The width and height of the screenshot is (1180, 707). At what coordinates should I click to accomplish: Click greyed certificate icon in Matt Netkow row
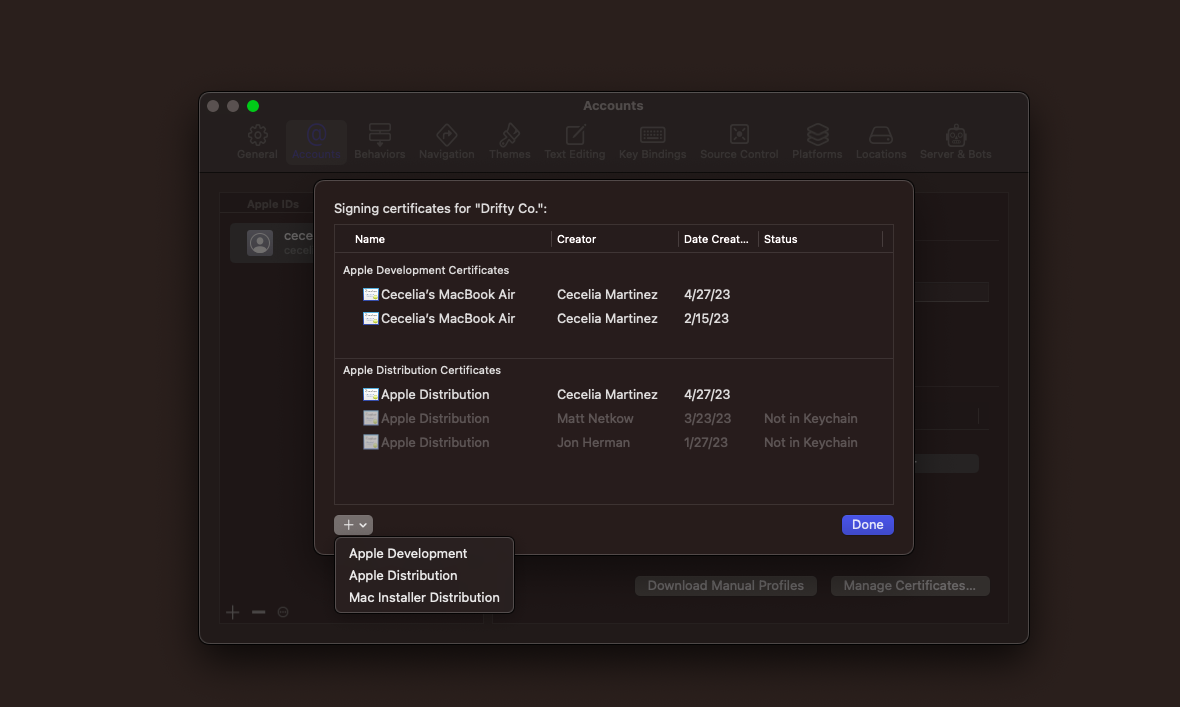click(x=370, y=419)
